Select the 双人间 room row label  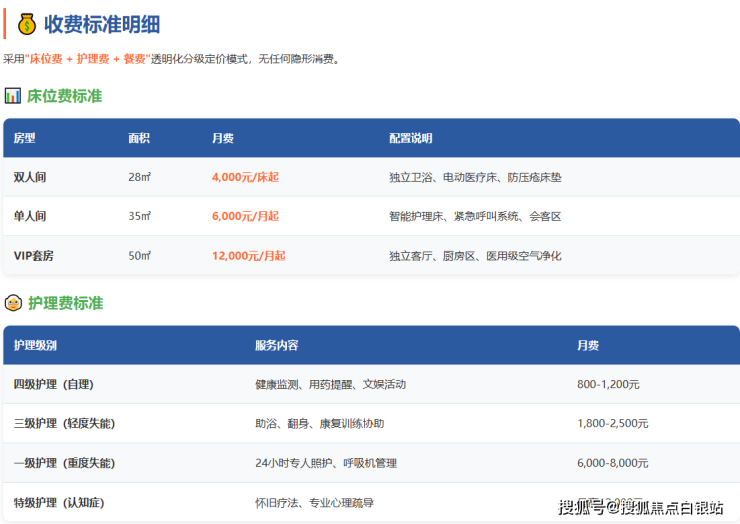pyautogui.click(x=30, y=177)
